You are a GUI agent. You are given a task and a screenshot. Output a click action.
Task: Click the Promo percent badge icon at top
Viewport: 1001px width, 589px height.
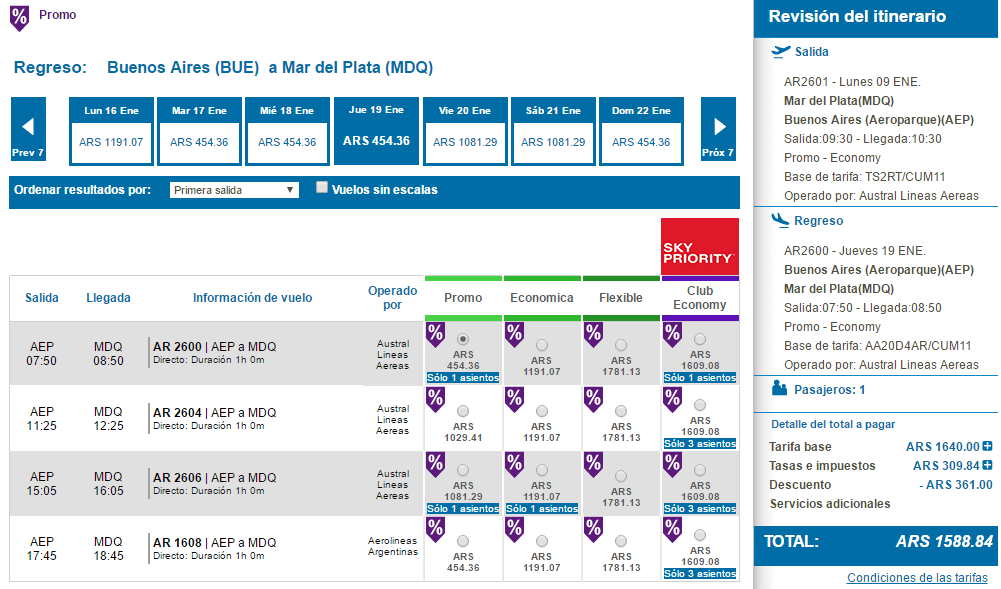click(19, 18)
